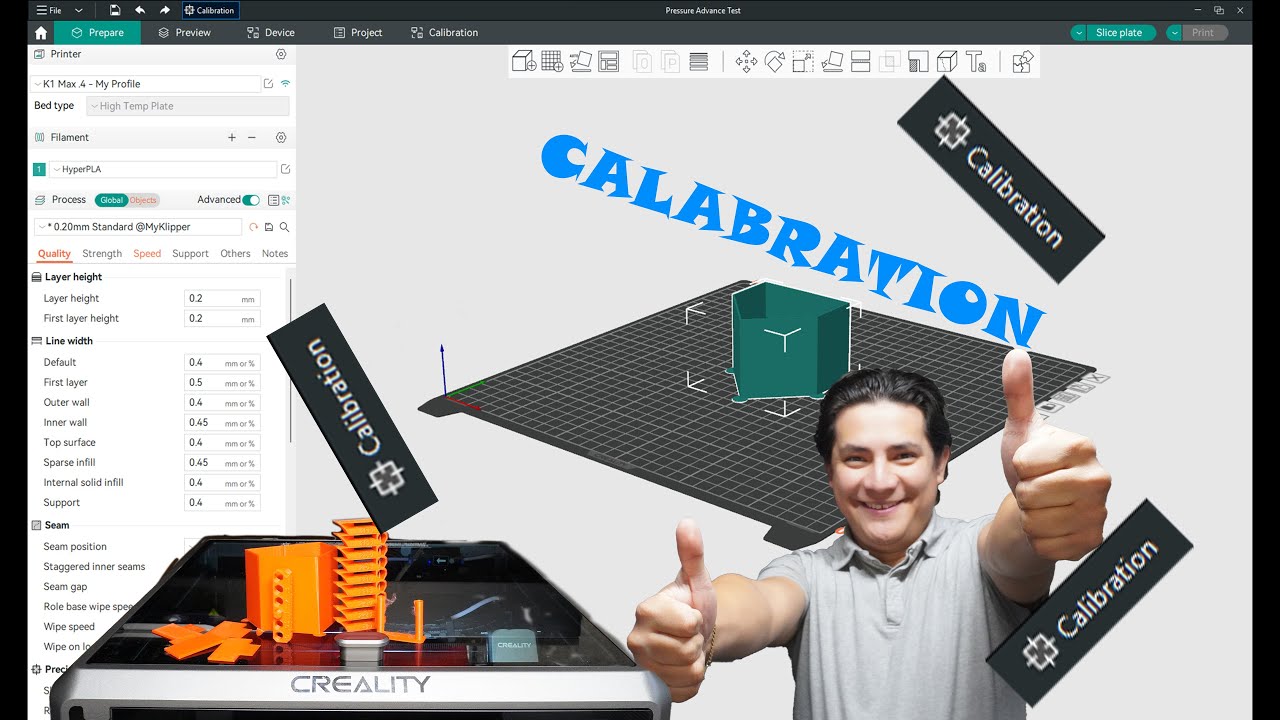The height and width of the screenshot is (720, 1280).
Task: Select the Text shape tool
Action: (x=976, y=62)
